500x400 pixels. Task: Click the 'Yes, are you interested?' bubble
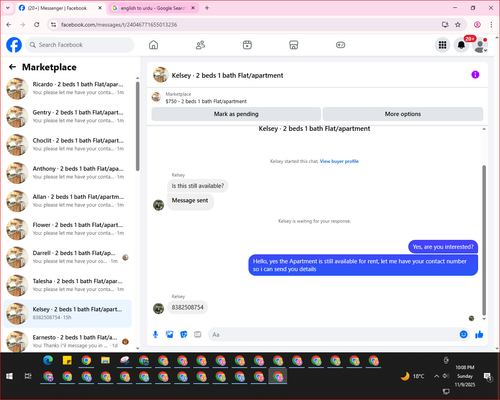[443, 247]
